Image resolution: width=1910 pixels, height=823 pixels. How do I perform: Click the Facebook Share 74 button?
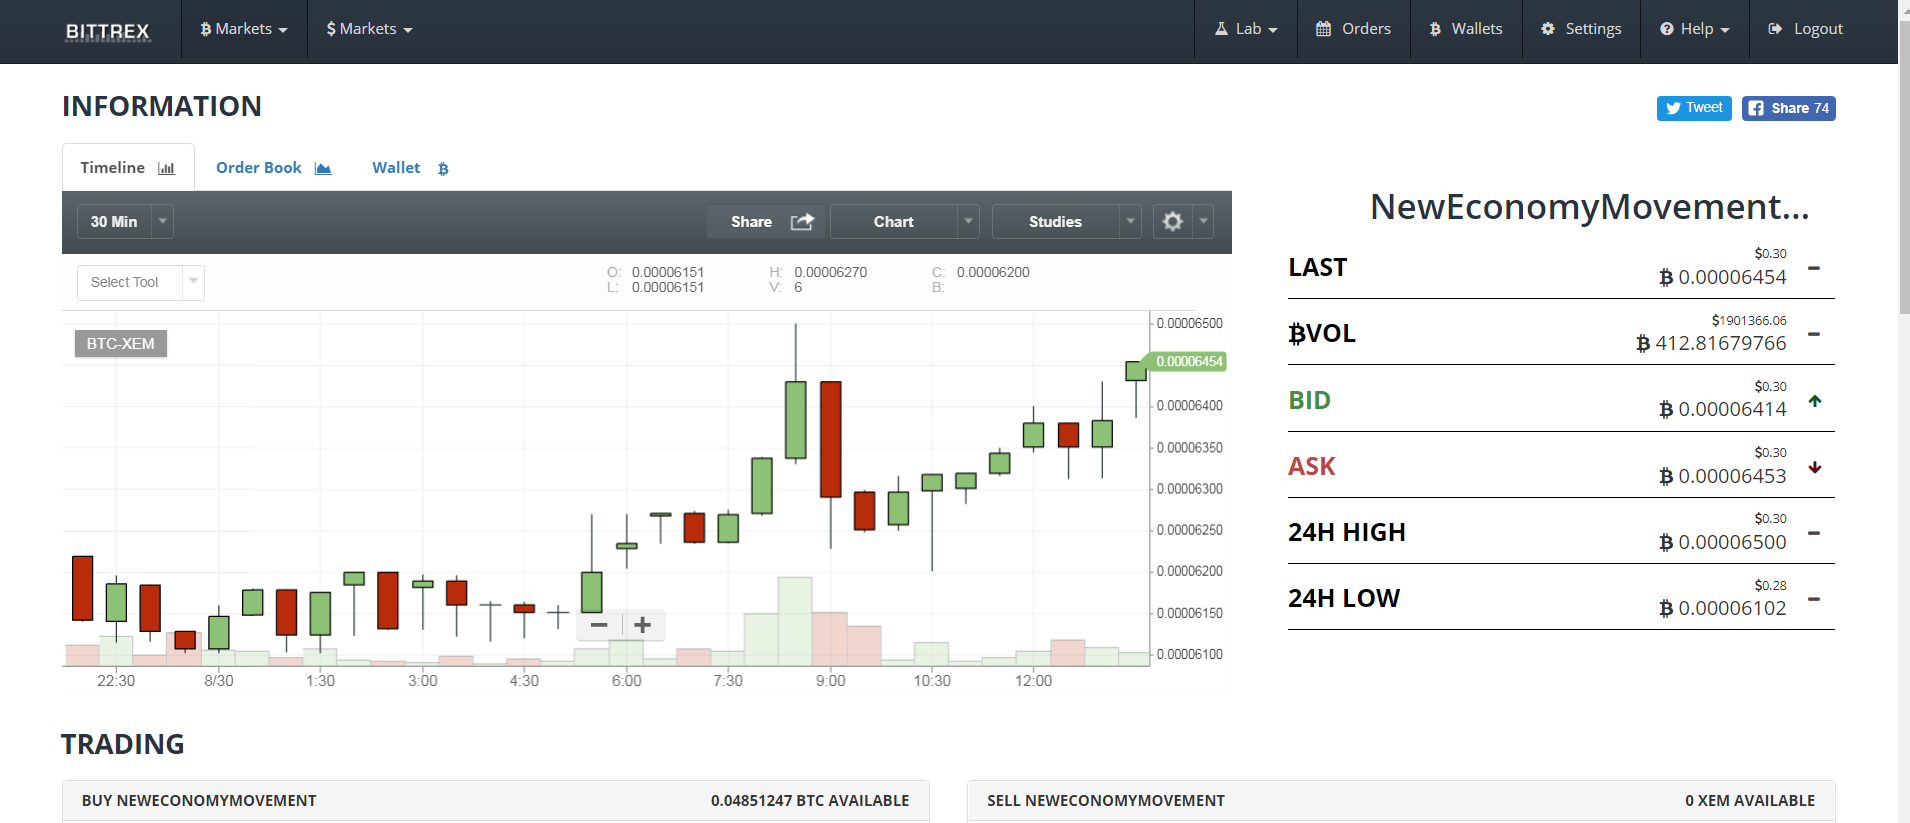point(1789,108)
